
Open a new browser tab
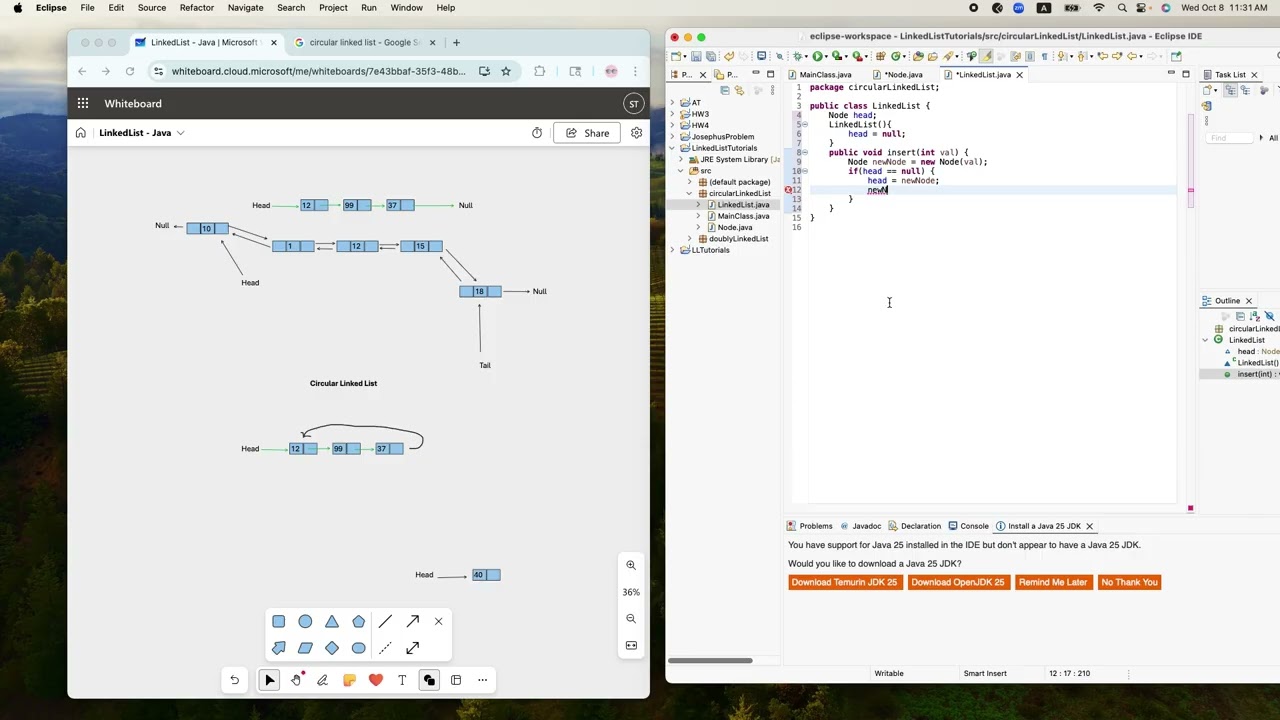pos(457,42)
